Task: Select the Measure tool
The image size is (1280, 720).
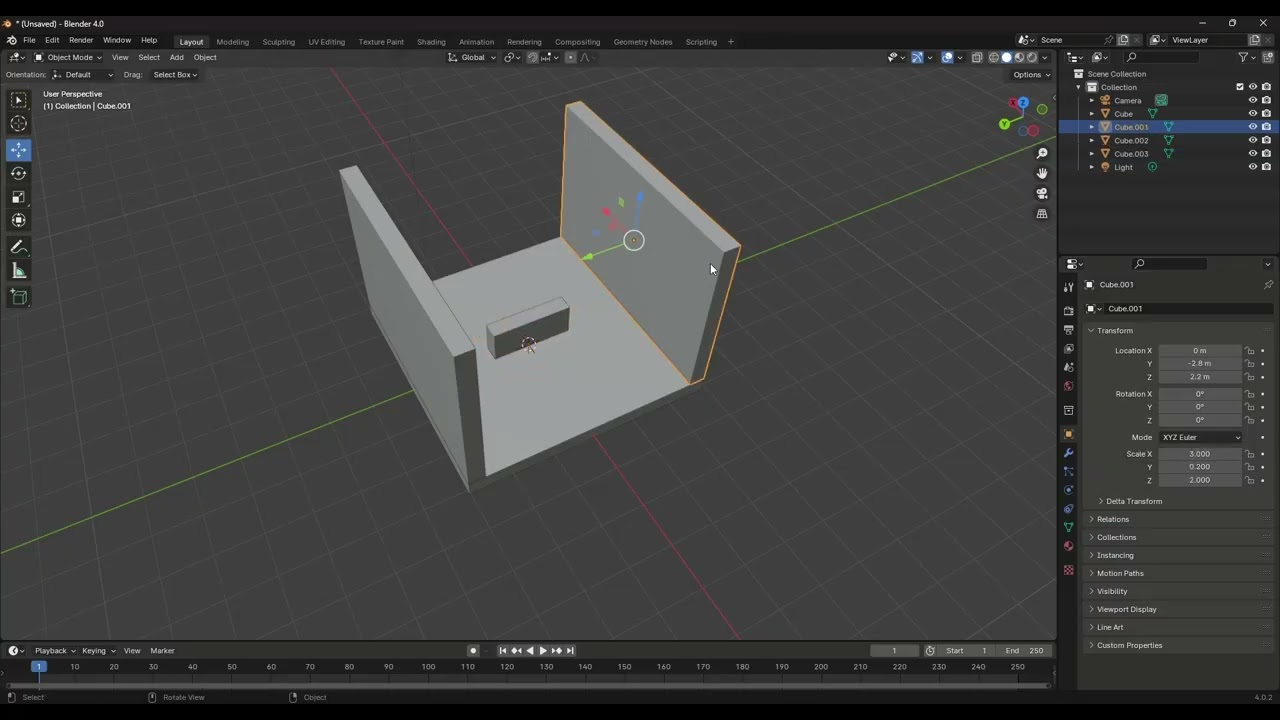Action: 18,271
